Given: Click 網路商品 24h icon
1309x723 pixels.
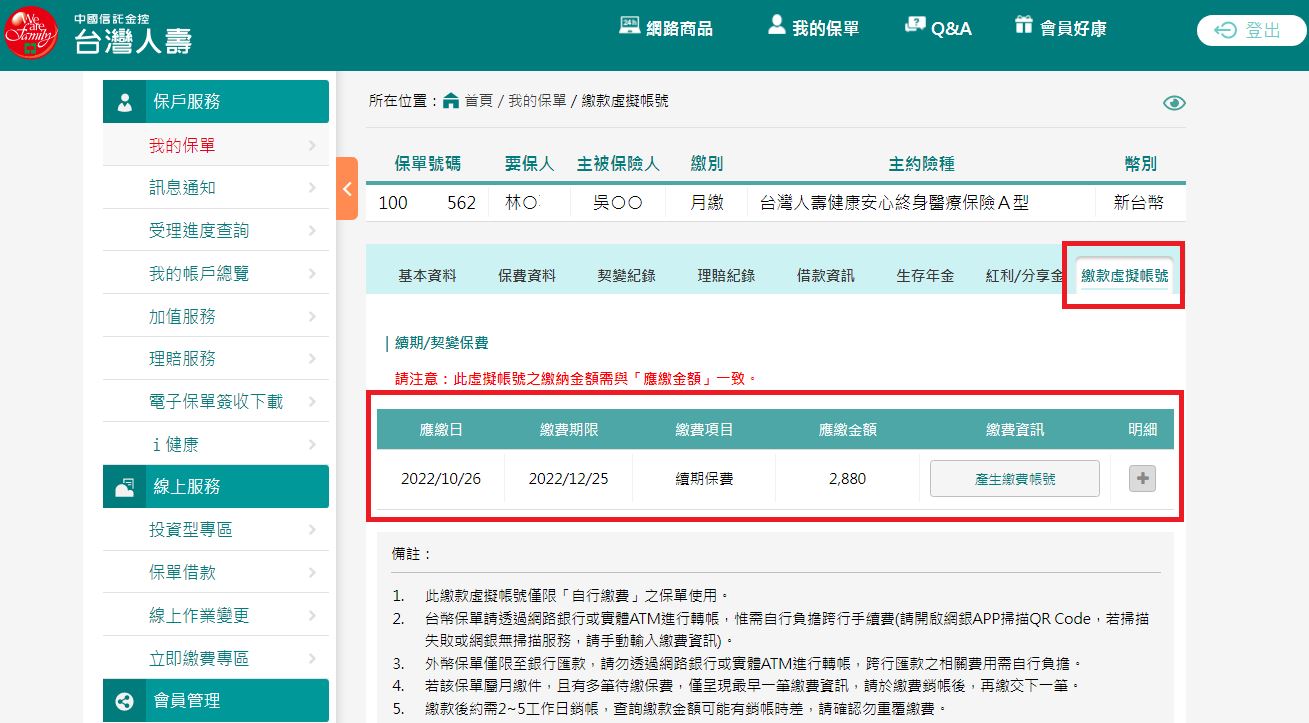Looking at the screenshot, I should point(630,26).
